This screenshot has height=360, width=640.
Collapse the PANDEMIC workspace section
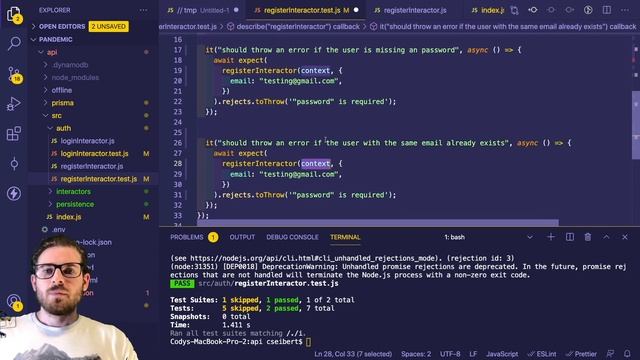(x=56, y=40)
